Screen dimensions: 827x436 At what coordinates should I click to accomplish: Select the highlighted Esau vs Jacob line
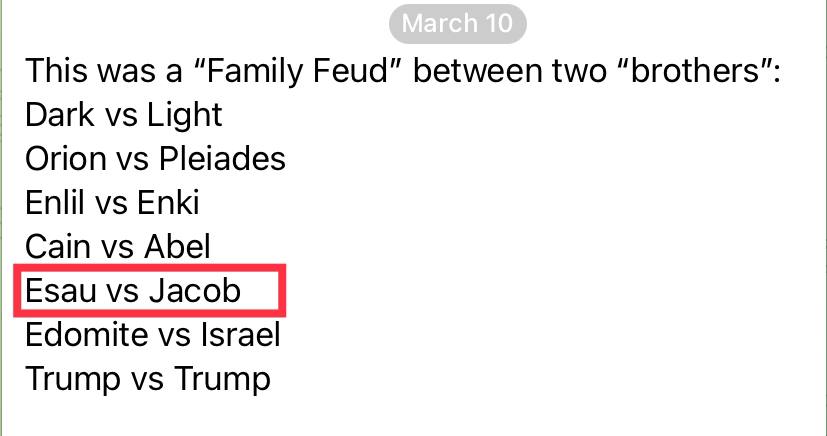pos(150,290)
